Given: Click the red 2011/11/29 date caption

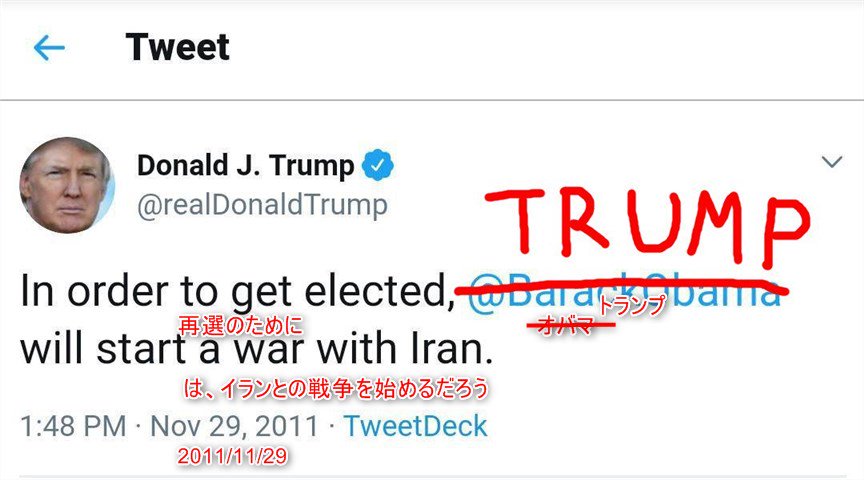Looking at the screenshot, I should [x=232, y=456].
